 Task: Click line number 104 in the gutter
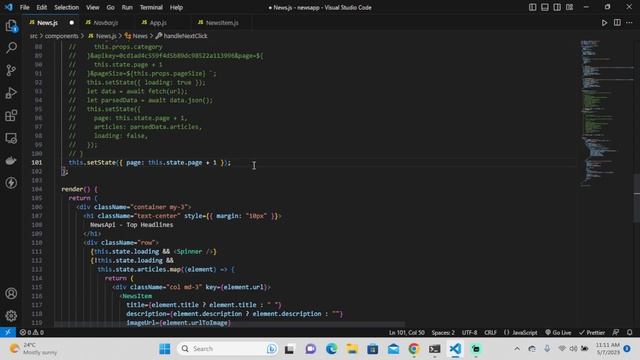tap(37, 189)
